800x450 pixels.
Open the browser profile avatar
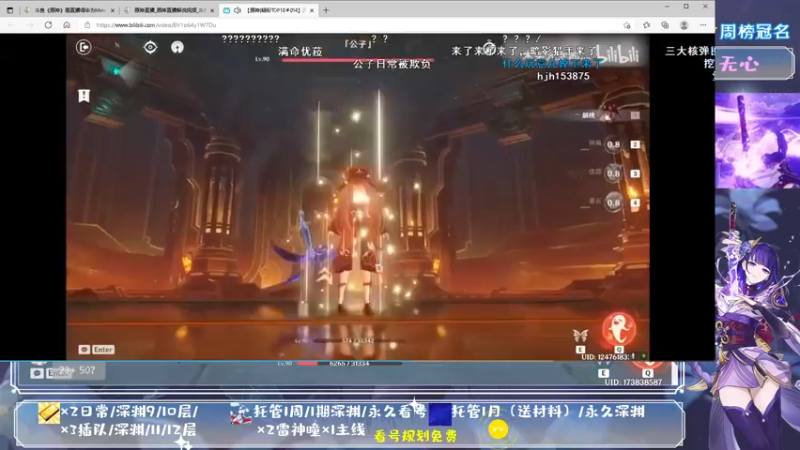tap(684, 25)
